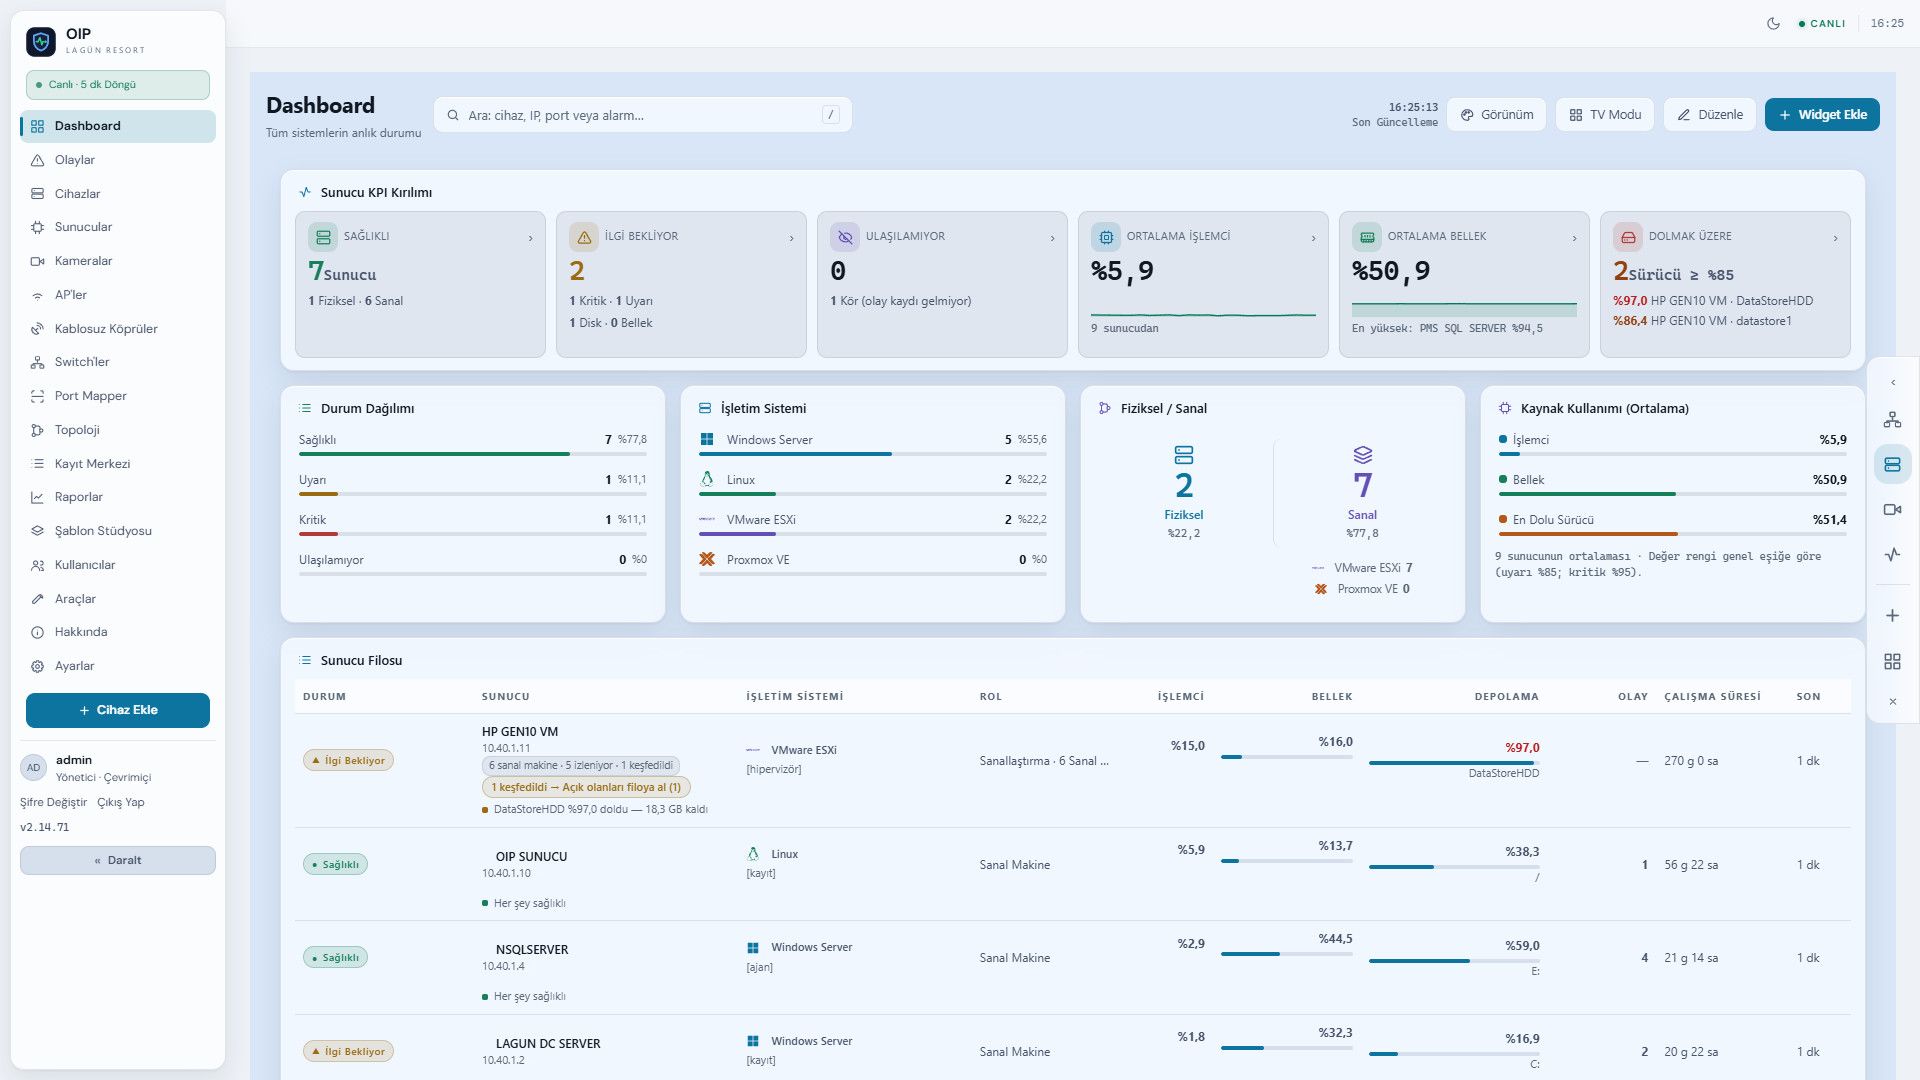Click Ayarlar gear icon

37,666
